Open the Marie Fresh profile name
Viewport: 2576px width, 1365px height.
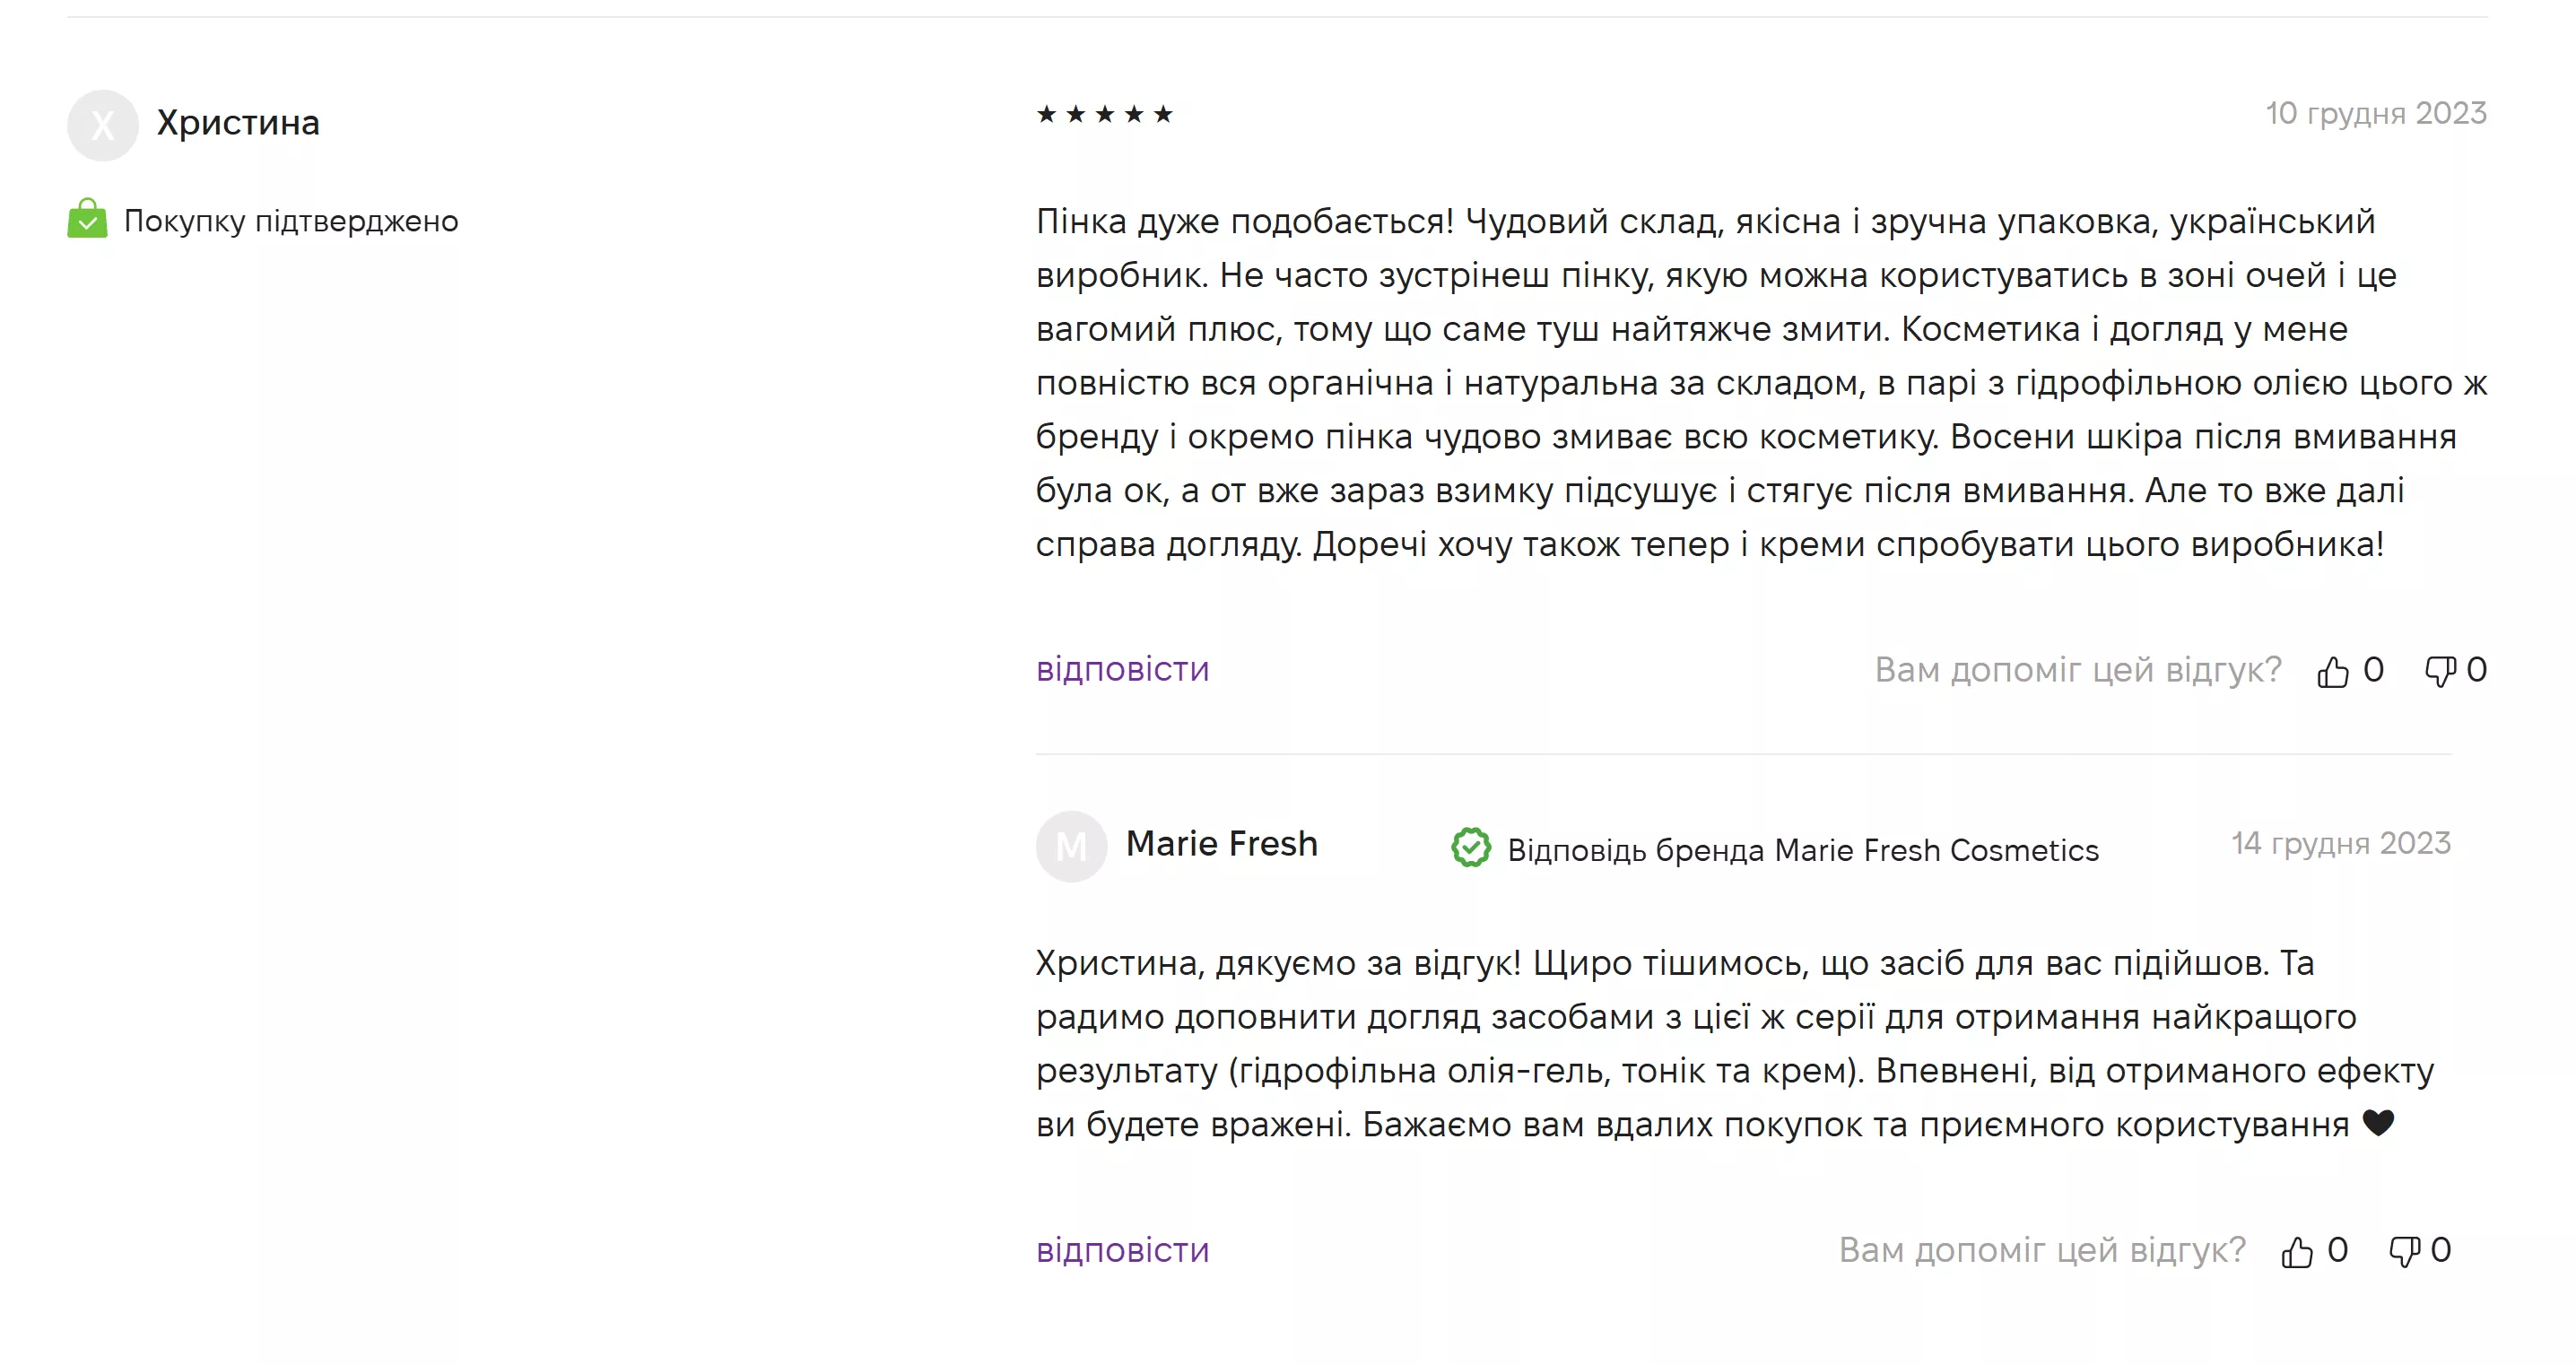pos(1221,843)
